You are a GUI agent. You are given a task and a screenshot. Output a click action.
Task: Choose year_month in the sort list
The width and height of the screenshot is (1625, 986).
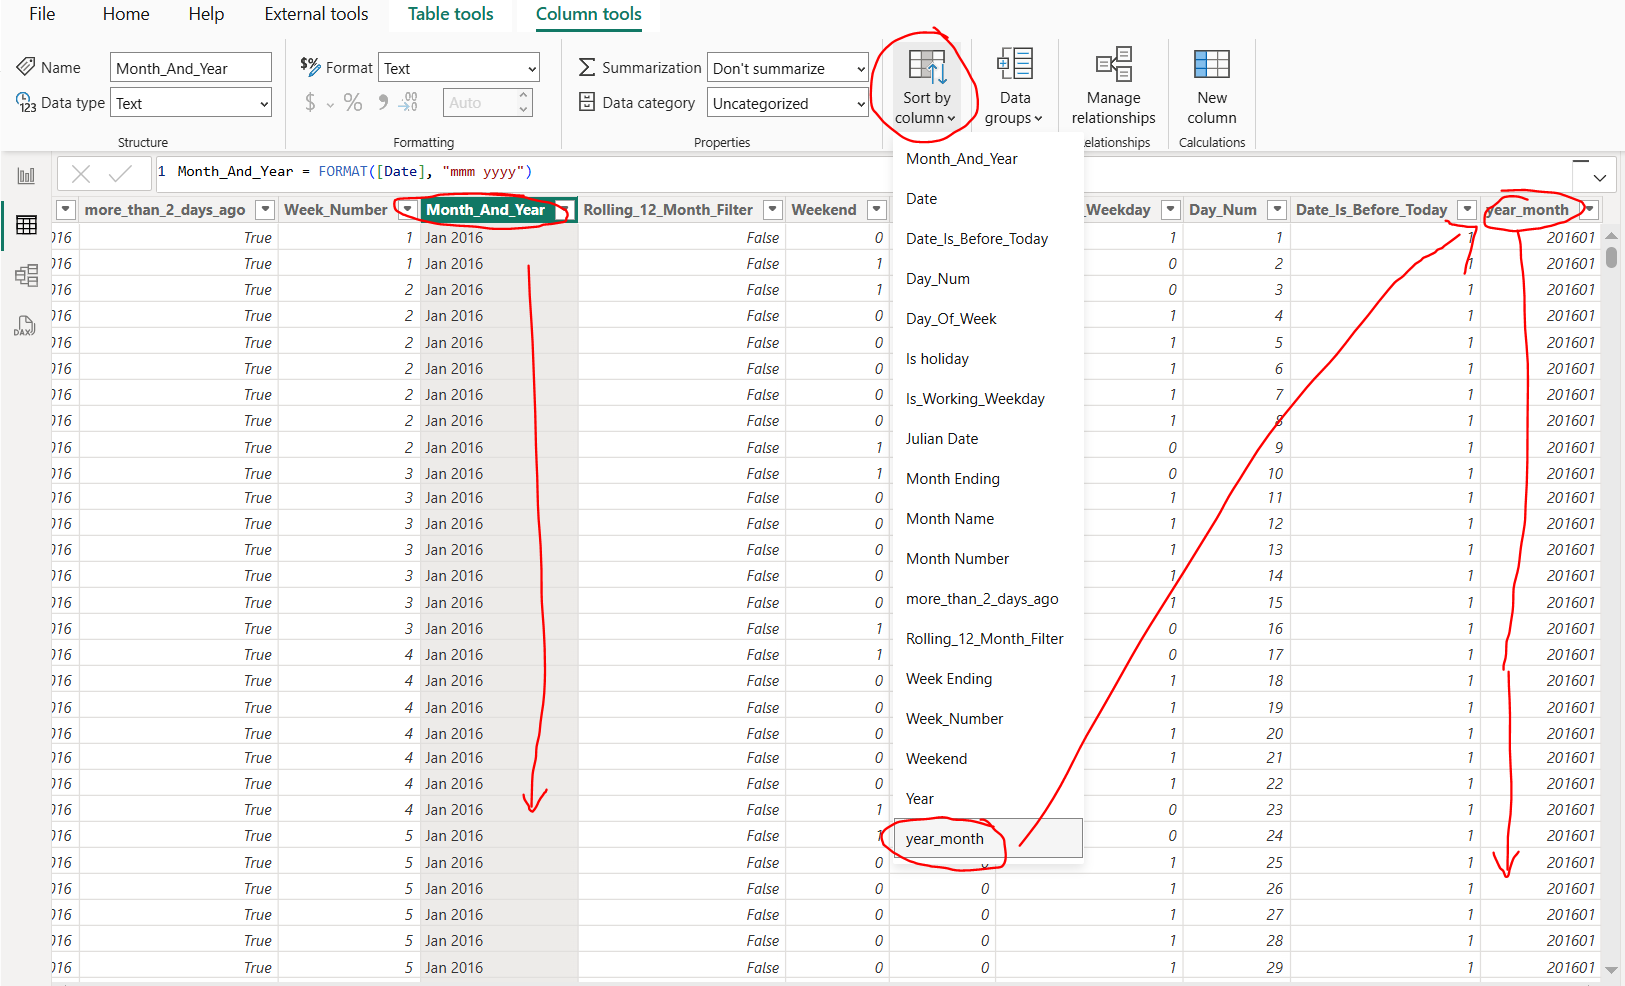[988, 839]
